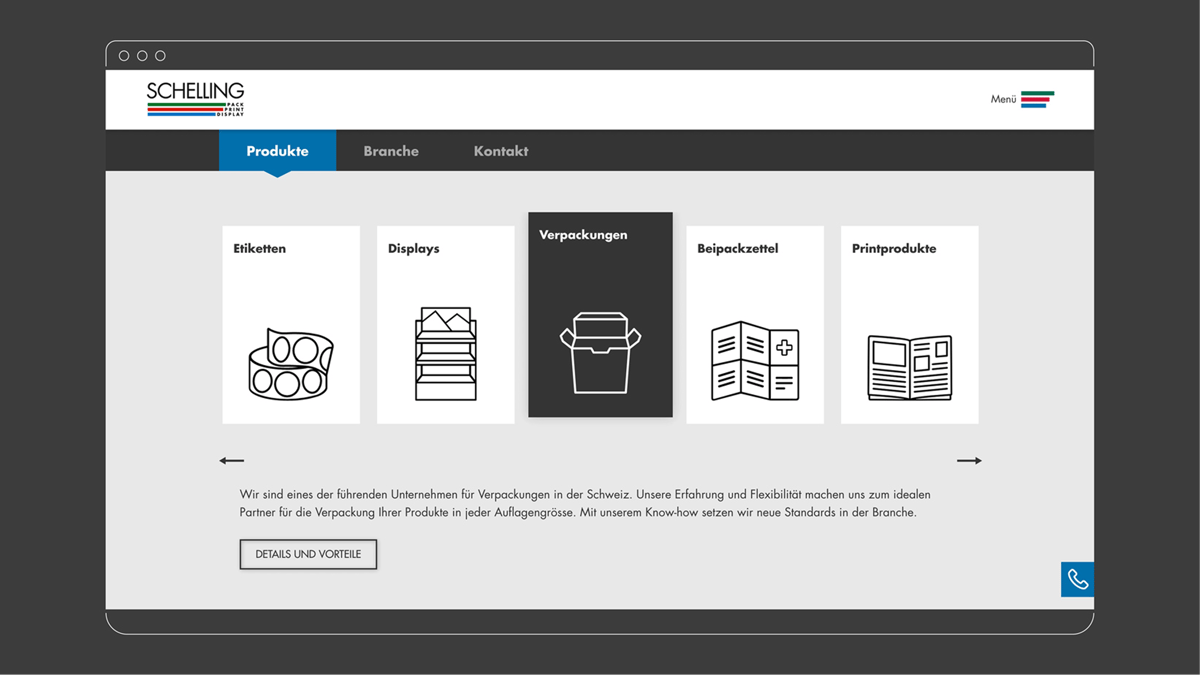Select the Etiketten product card
Viewport: 1200px width, 675px height.
coord(291,324)
